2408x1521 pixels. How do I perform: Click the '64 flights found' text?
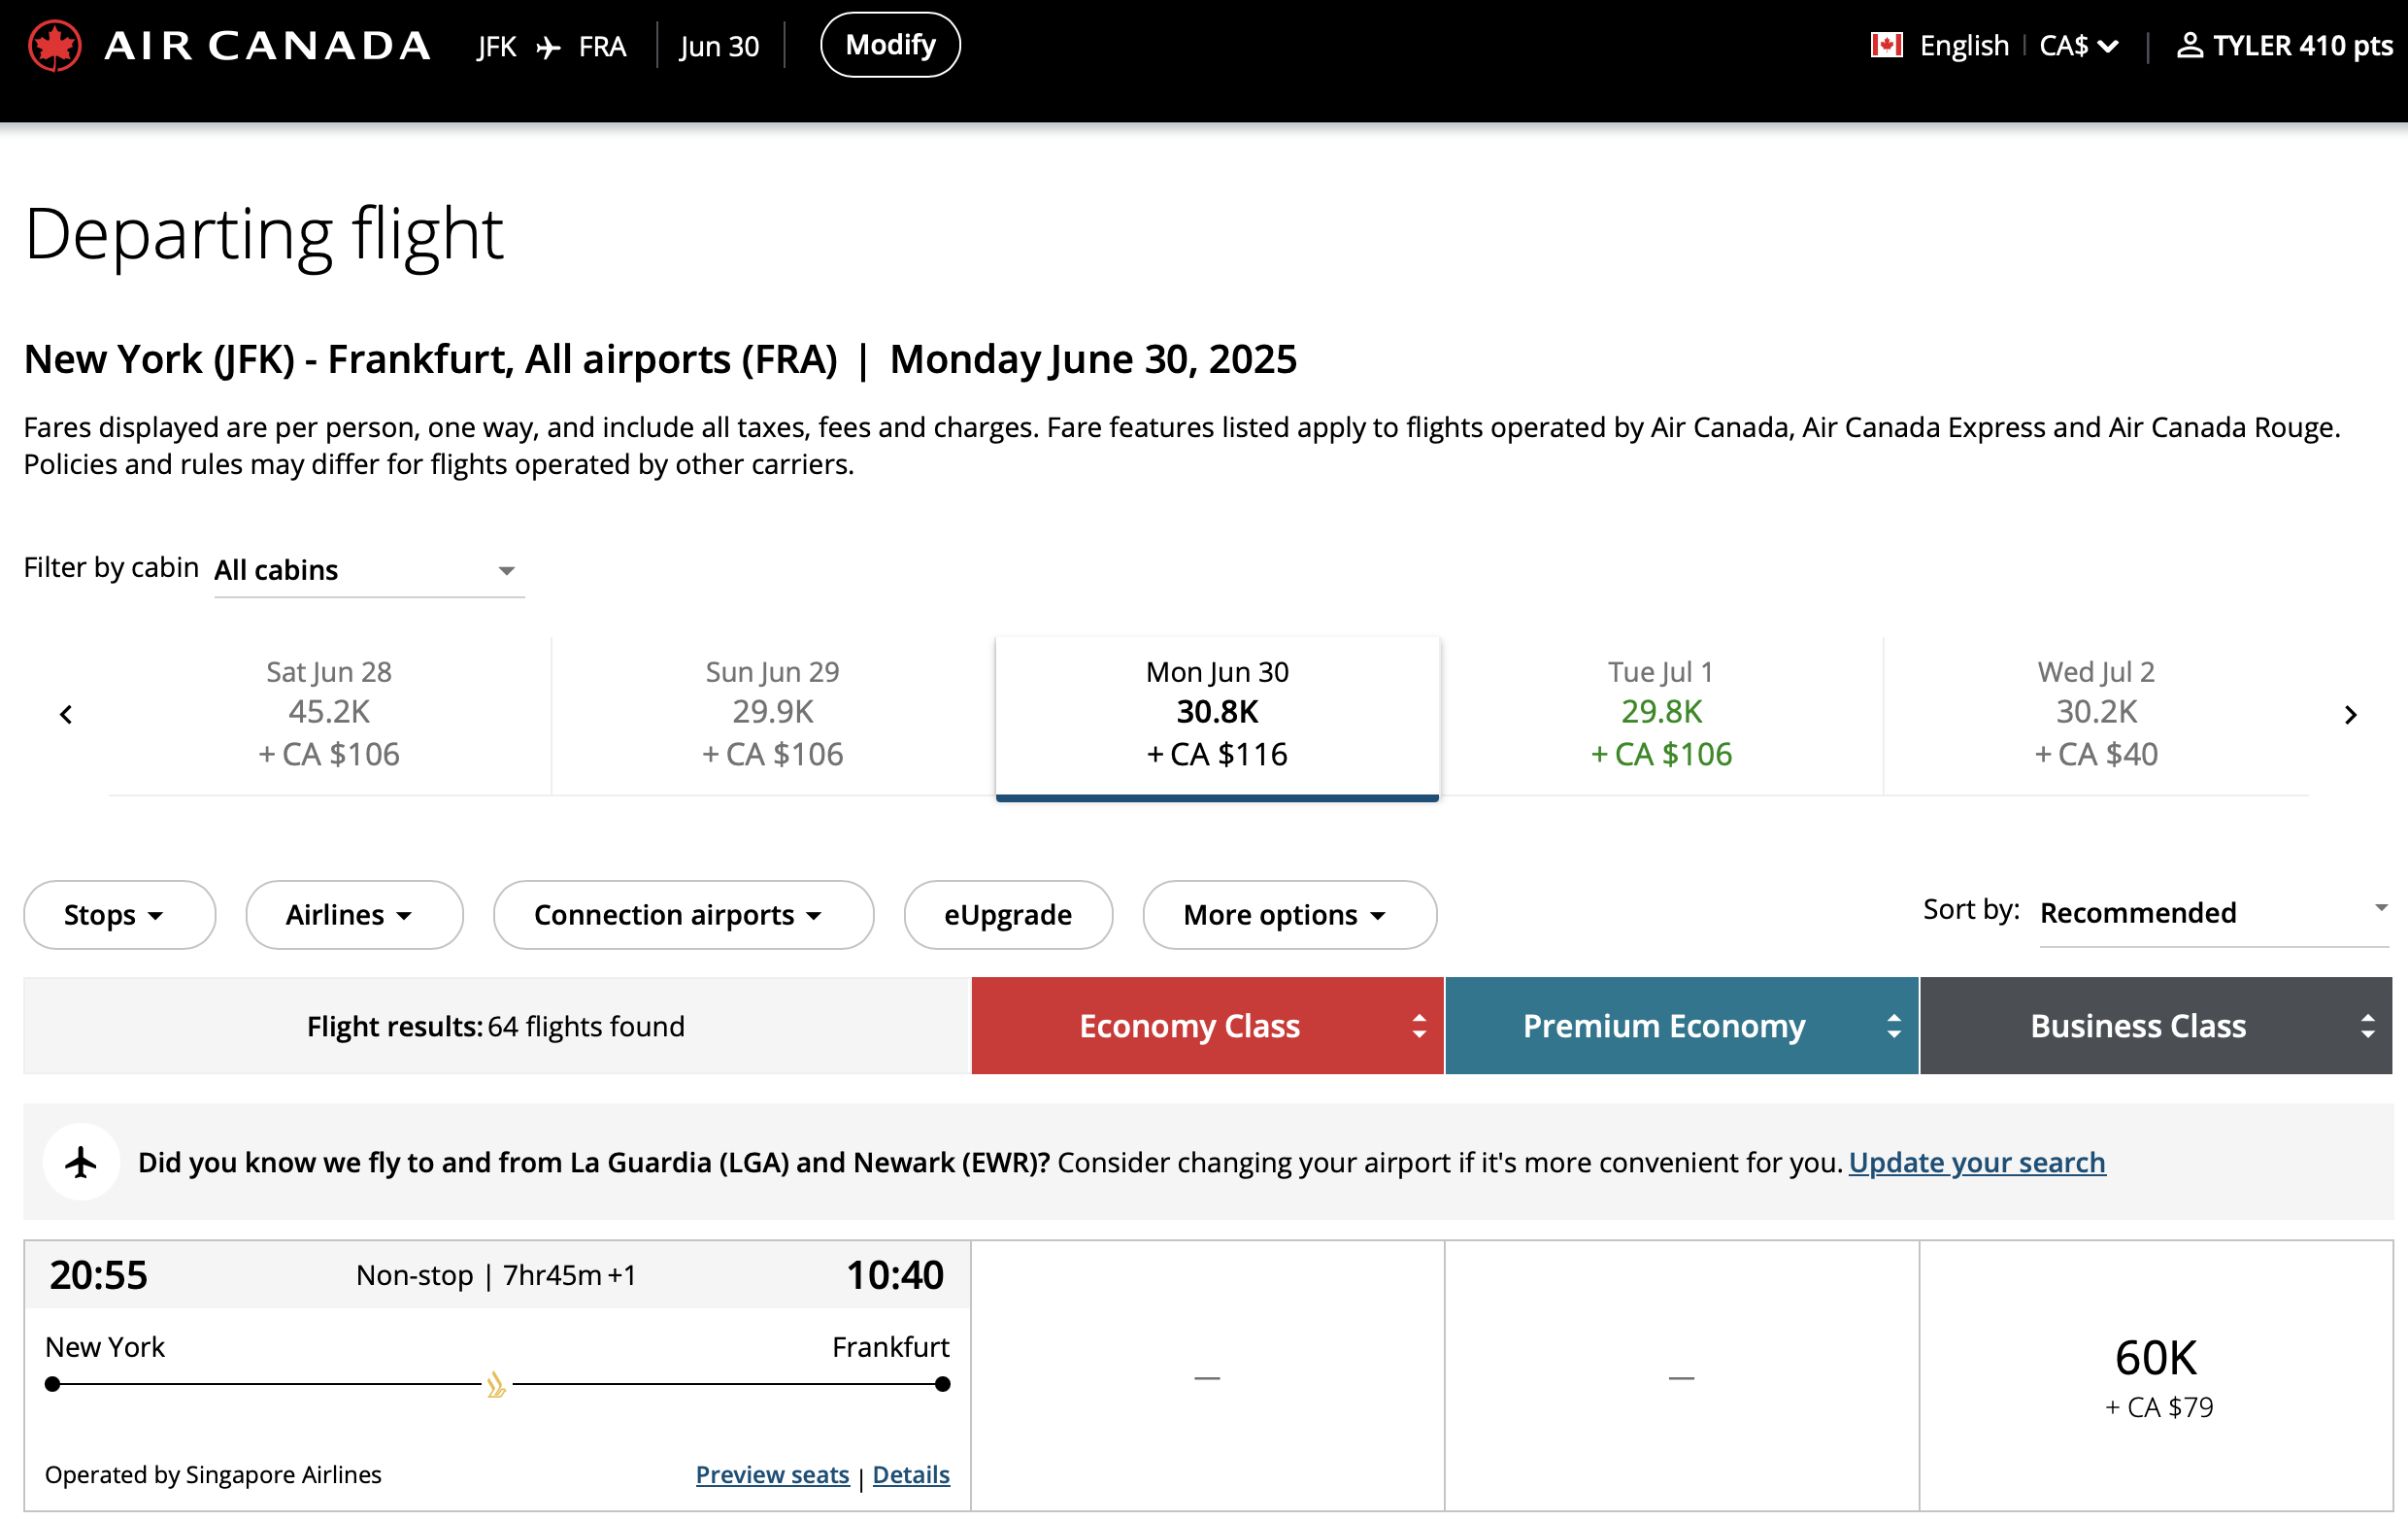[586, 1027]
